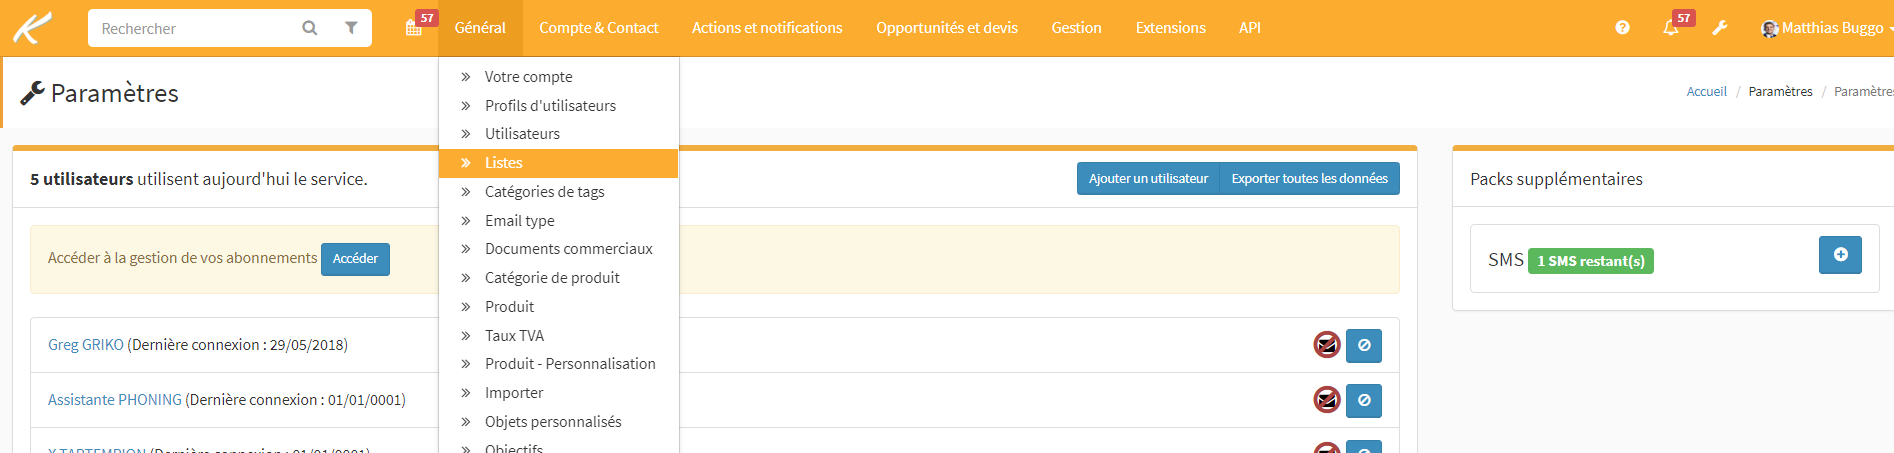Open the Actions et notifications menu
1894x453 pixels.
(x=767, y=28)
